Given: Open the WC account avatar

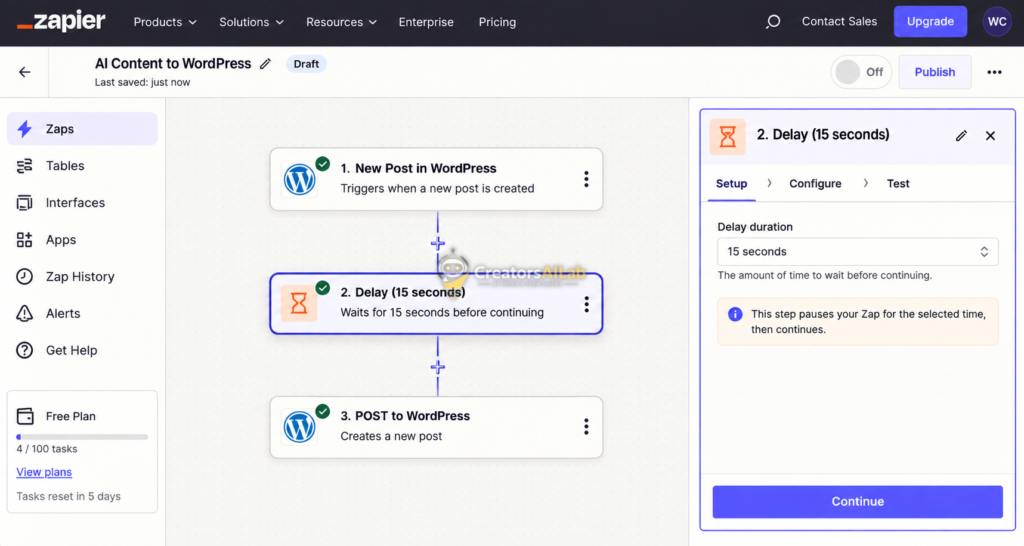Looking at the screenshot, I should (997, 22).
